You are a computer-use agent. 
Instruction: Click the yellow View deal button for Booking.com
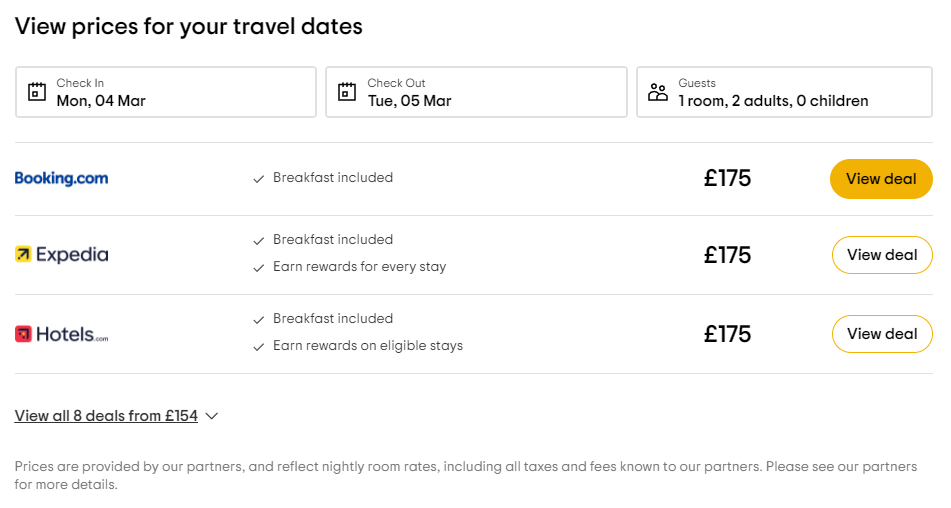point(881,179)
